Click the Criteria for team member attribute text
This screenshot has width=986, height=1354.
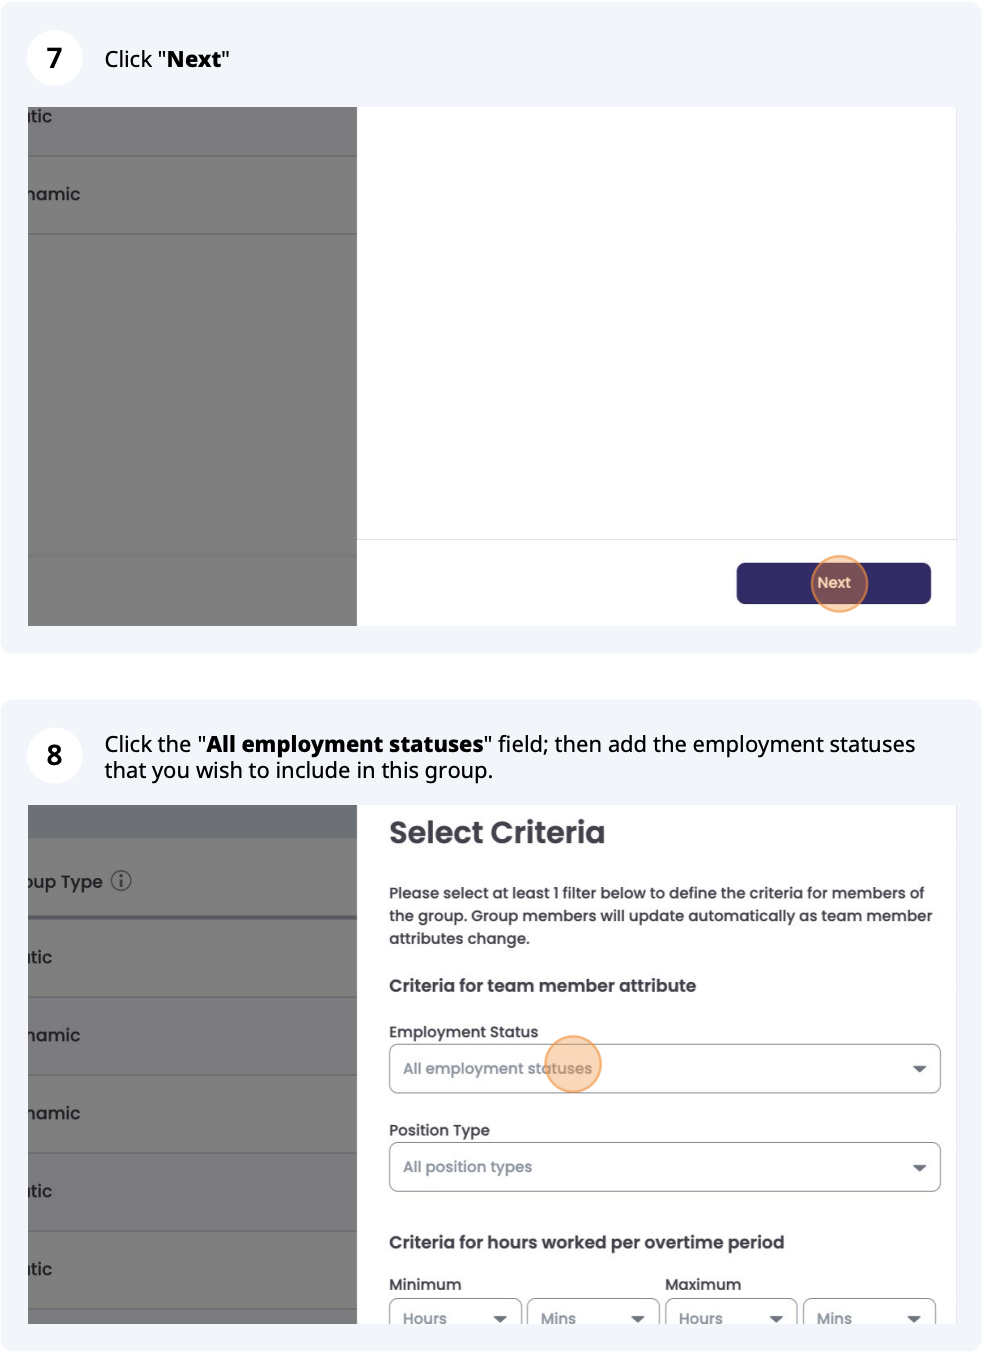(x=542, y=985)
